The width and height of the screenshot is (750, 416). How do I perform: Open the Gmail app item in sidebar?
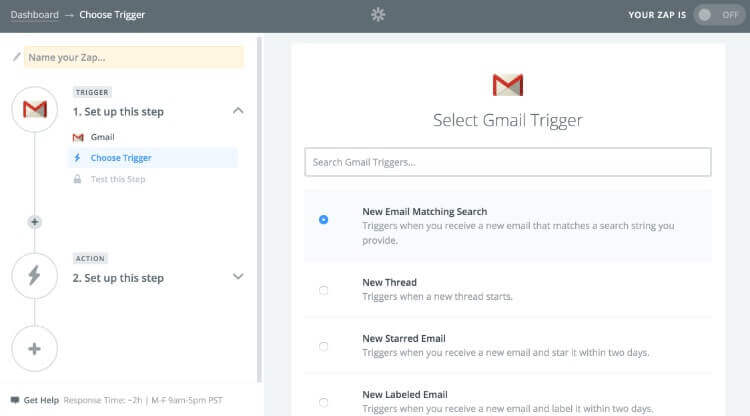103,137
